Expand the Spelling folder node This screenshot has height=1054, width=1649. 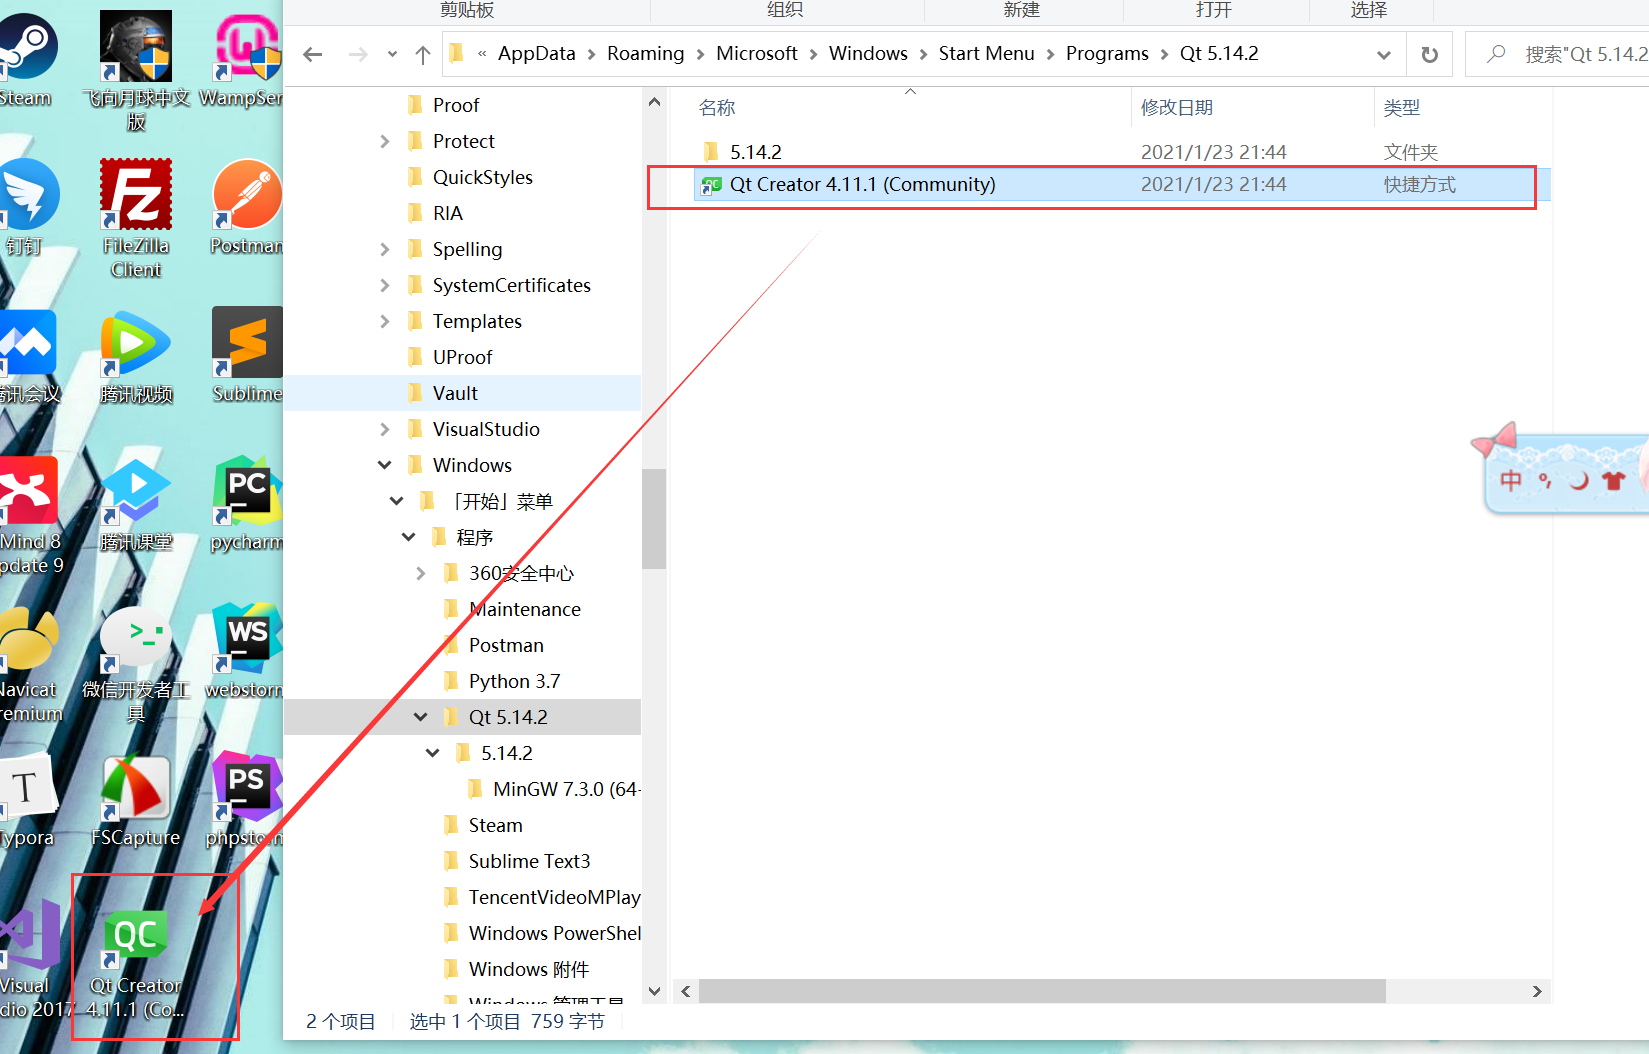click(x=385, y=249)
